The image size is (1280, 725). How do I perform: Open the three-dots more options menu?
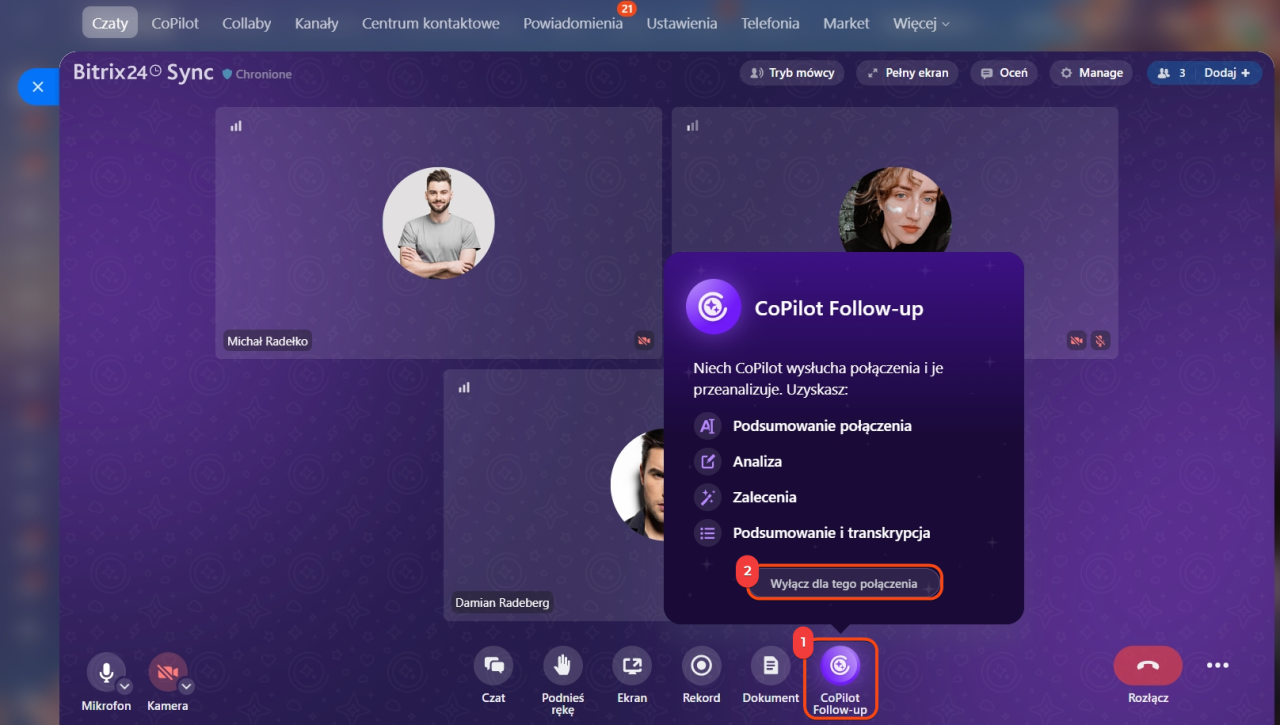point(1217,665)
